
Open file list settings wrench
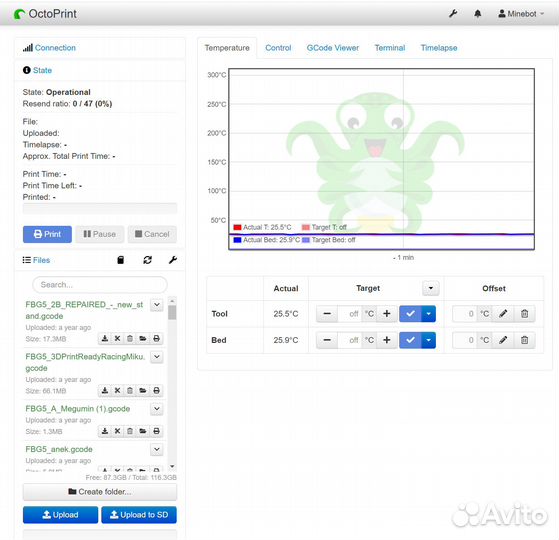click(x=173, y=260)
